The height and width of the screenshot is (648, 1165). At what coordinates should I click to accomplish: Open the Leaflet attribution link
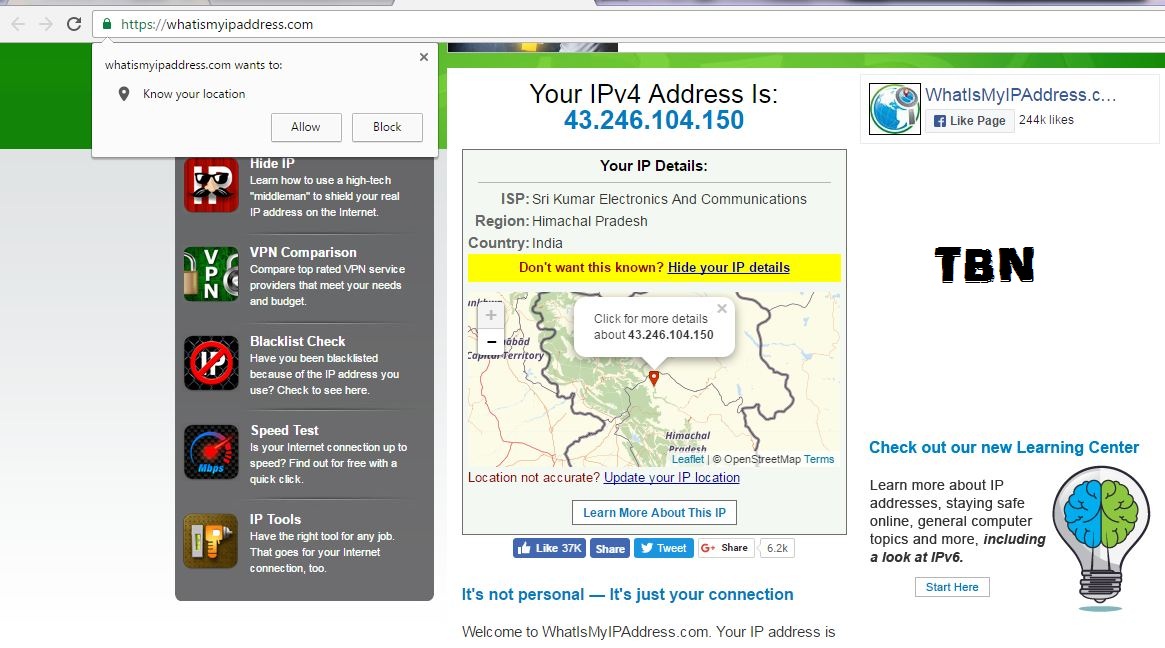688,459
